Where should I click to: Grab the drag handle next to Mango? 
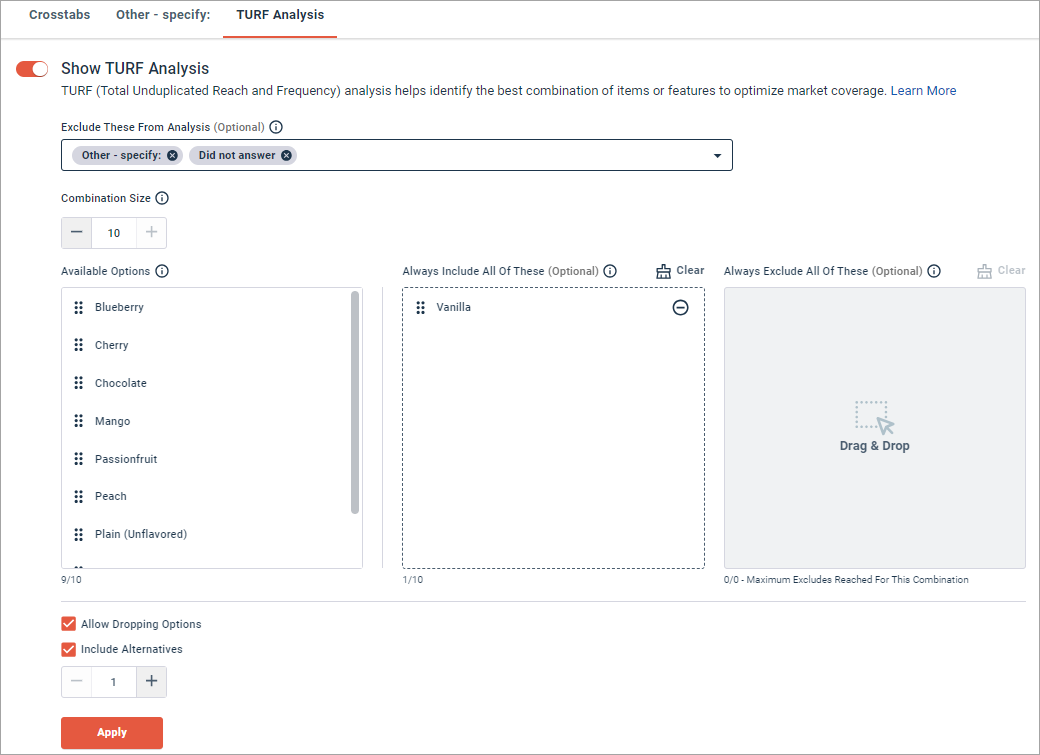79,421
